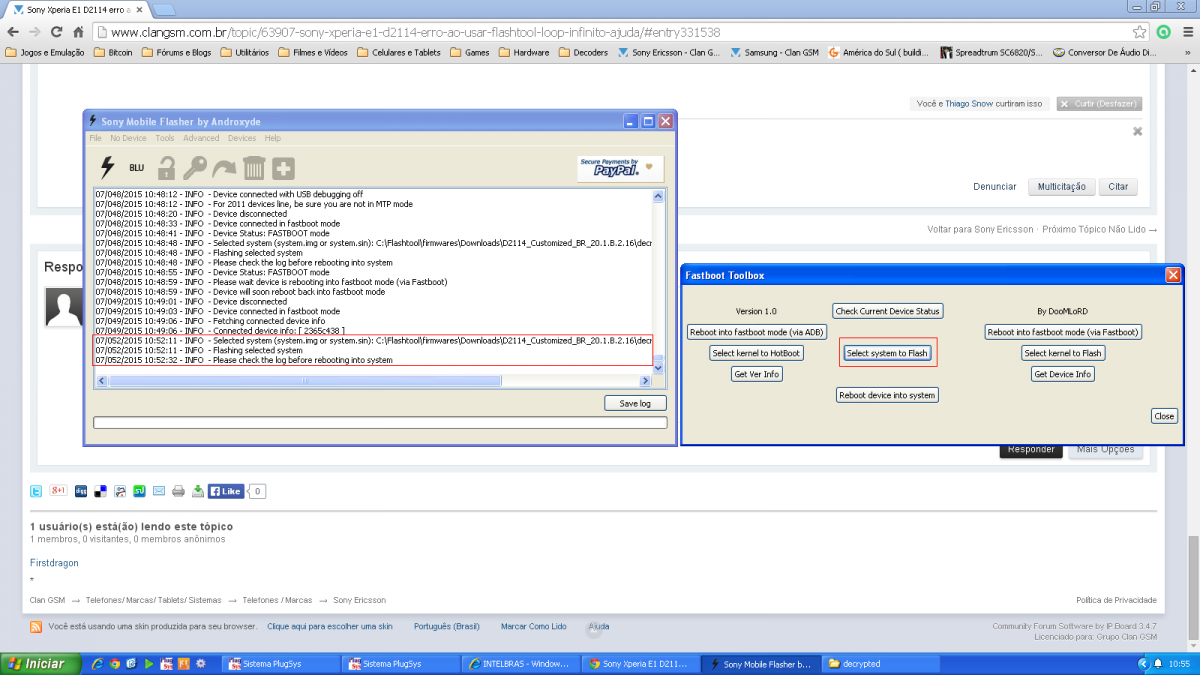Screen dimensions: 1200x675
Task: Open the Devices menu in Flashtool
Action: (x=242, y=138)
